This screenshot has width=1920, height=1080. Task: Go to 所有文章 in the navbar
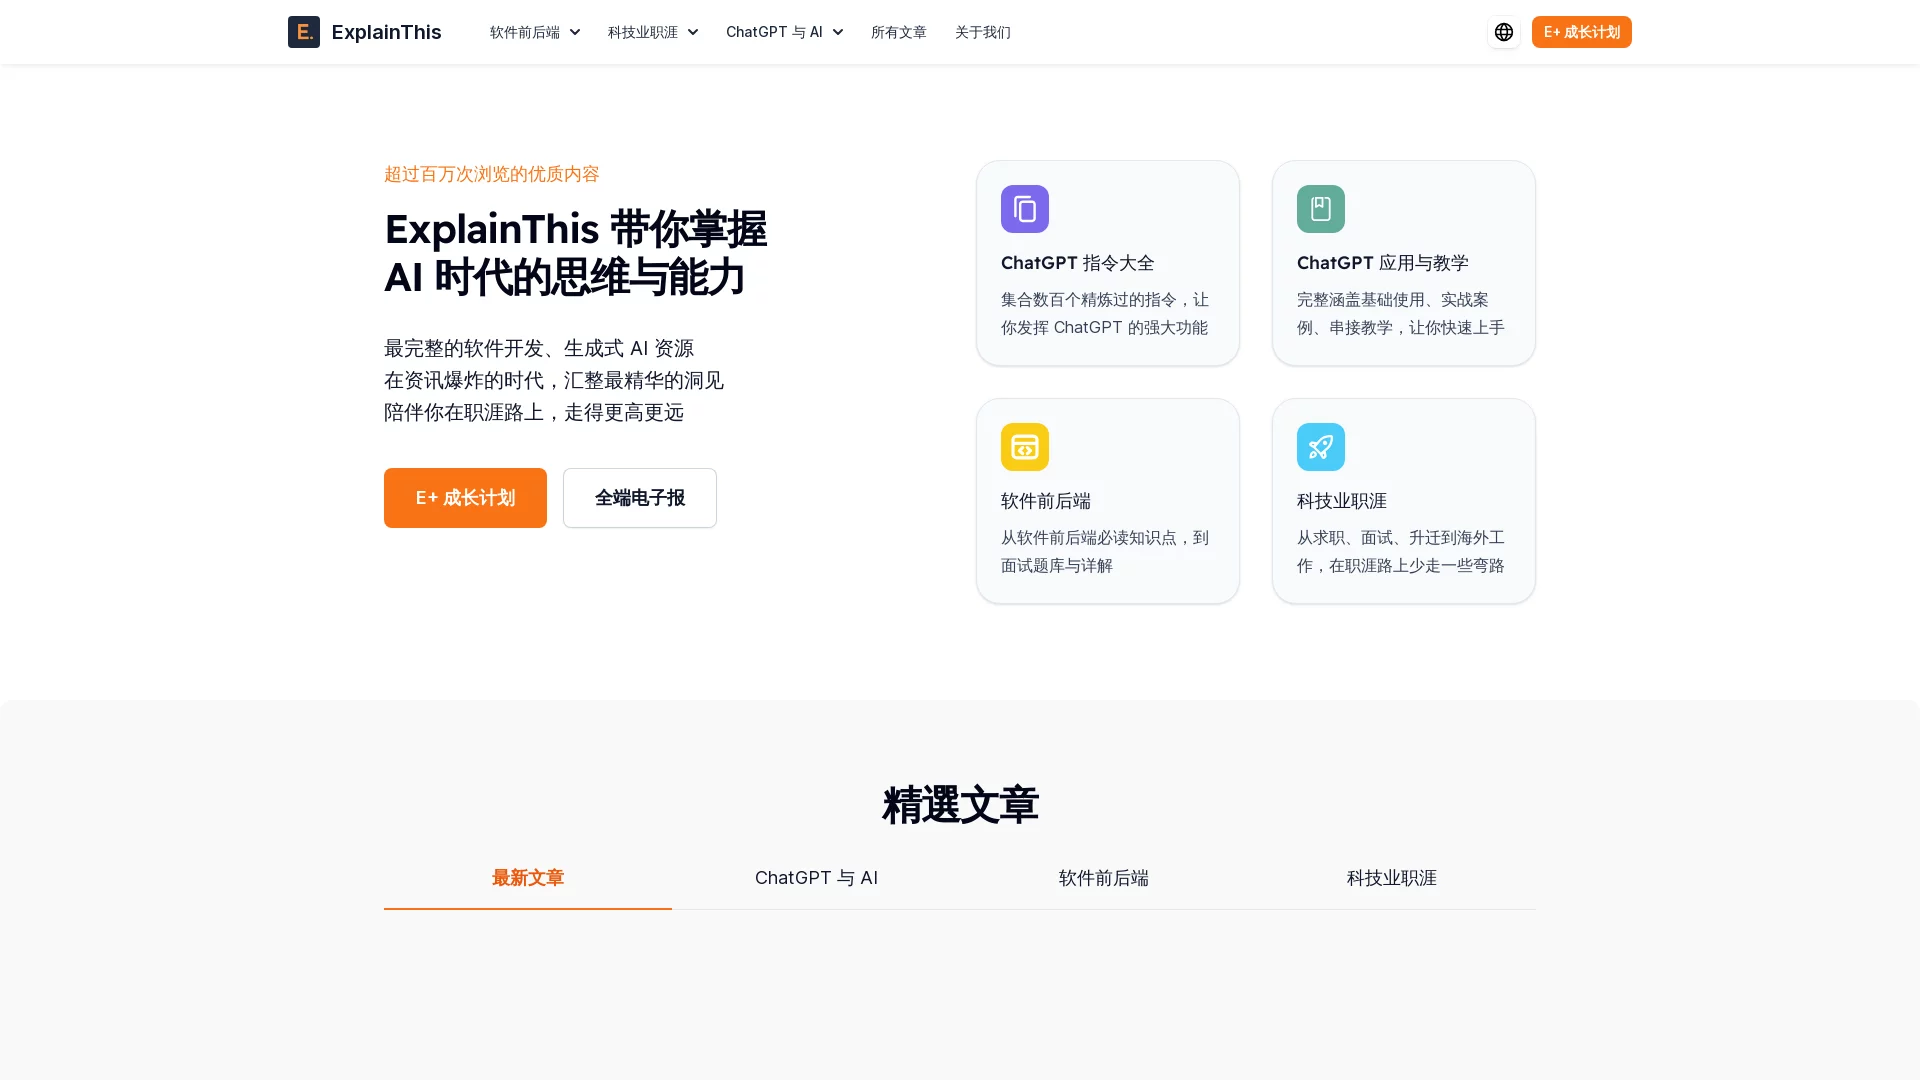898,32
